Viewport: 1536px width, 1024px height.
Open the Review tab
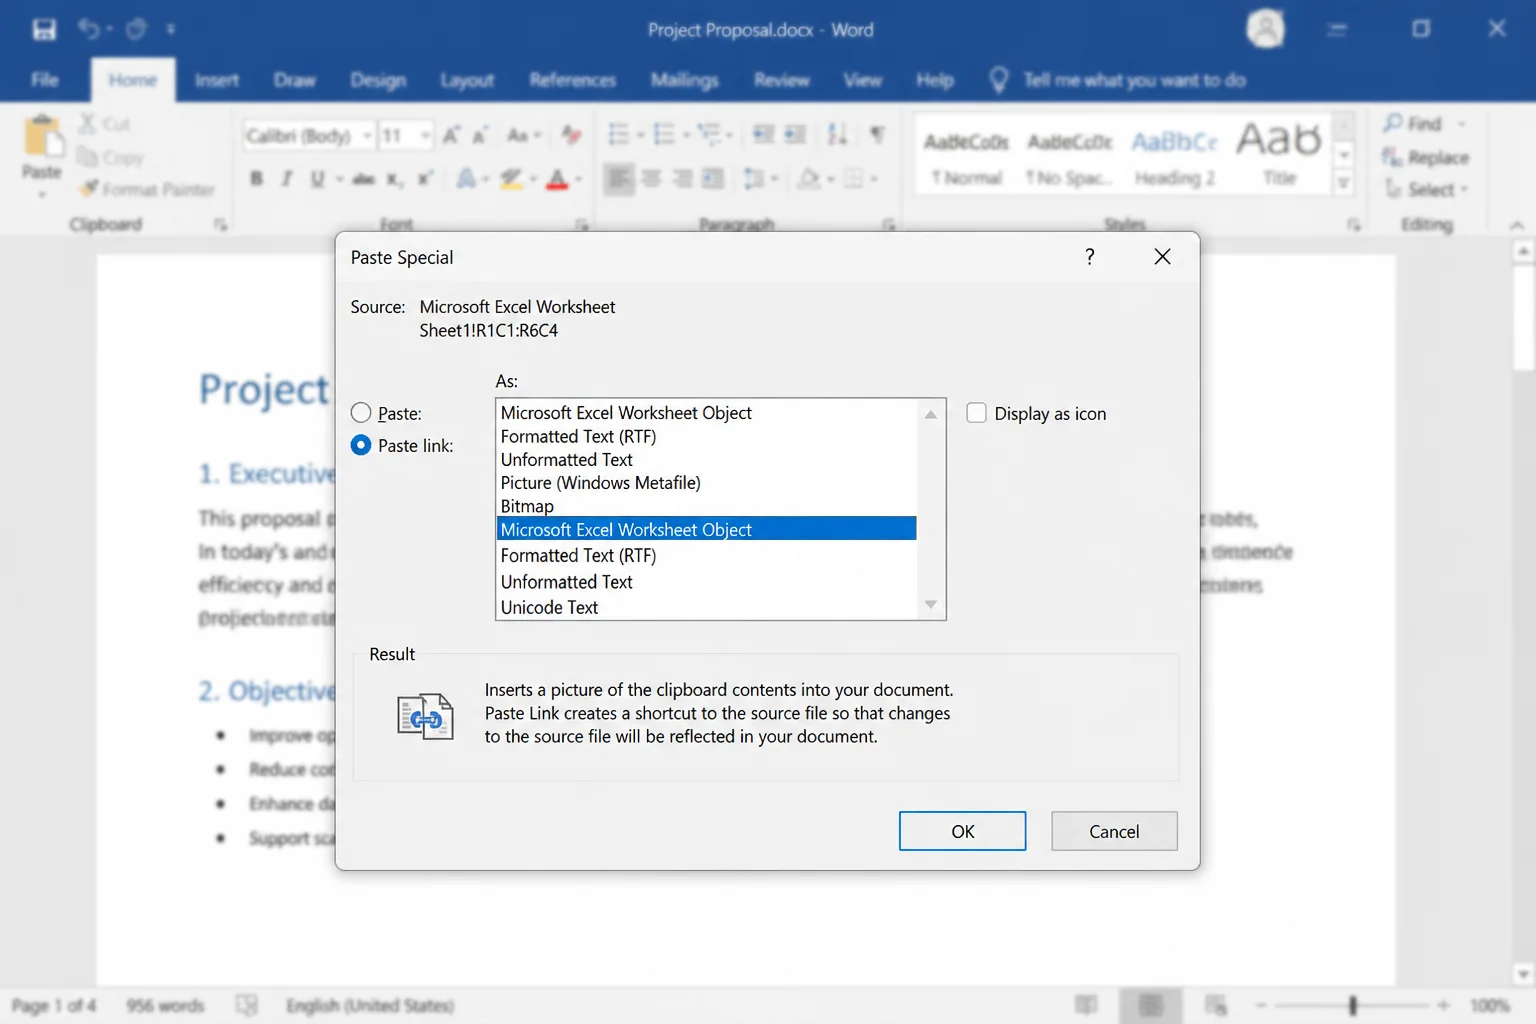[x=781, y=80]
